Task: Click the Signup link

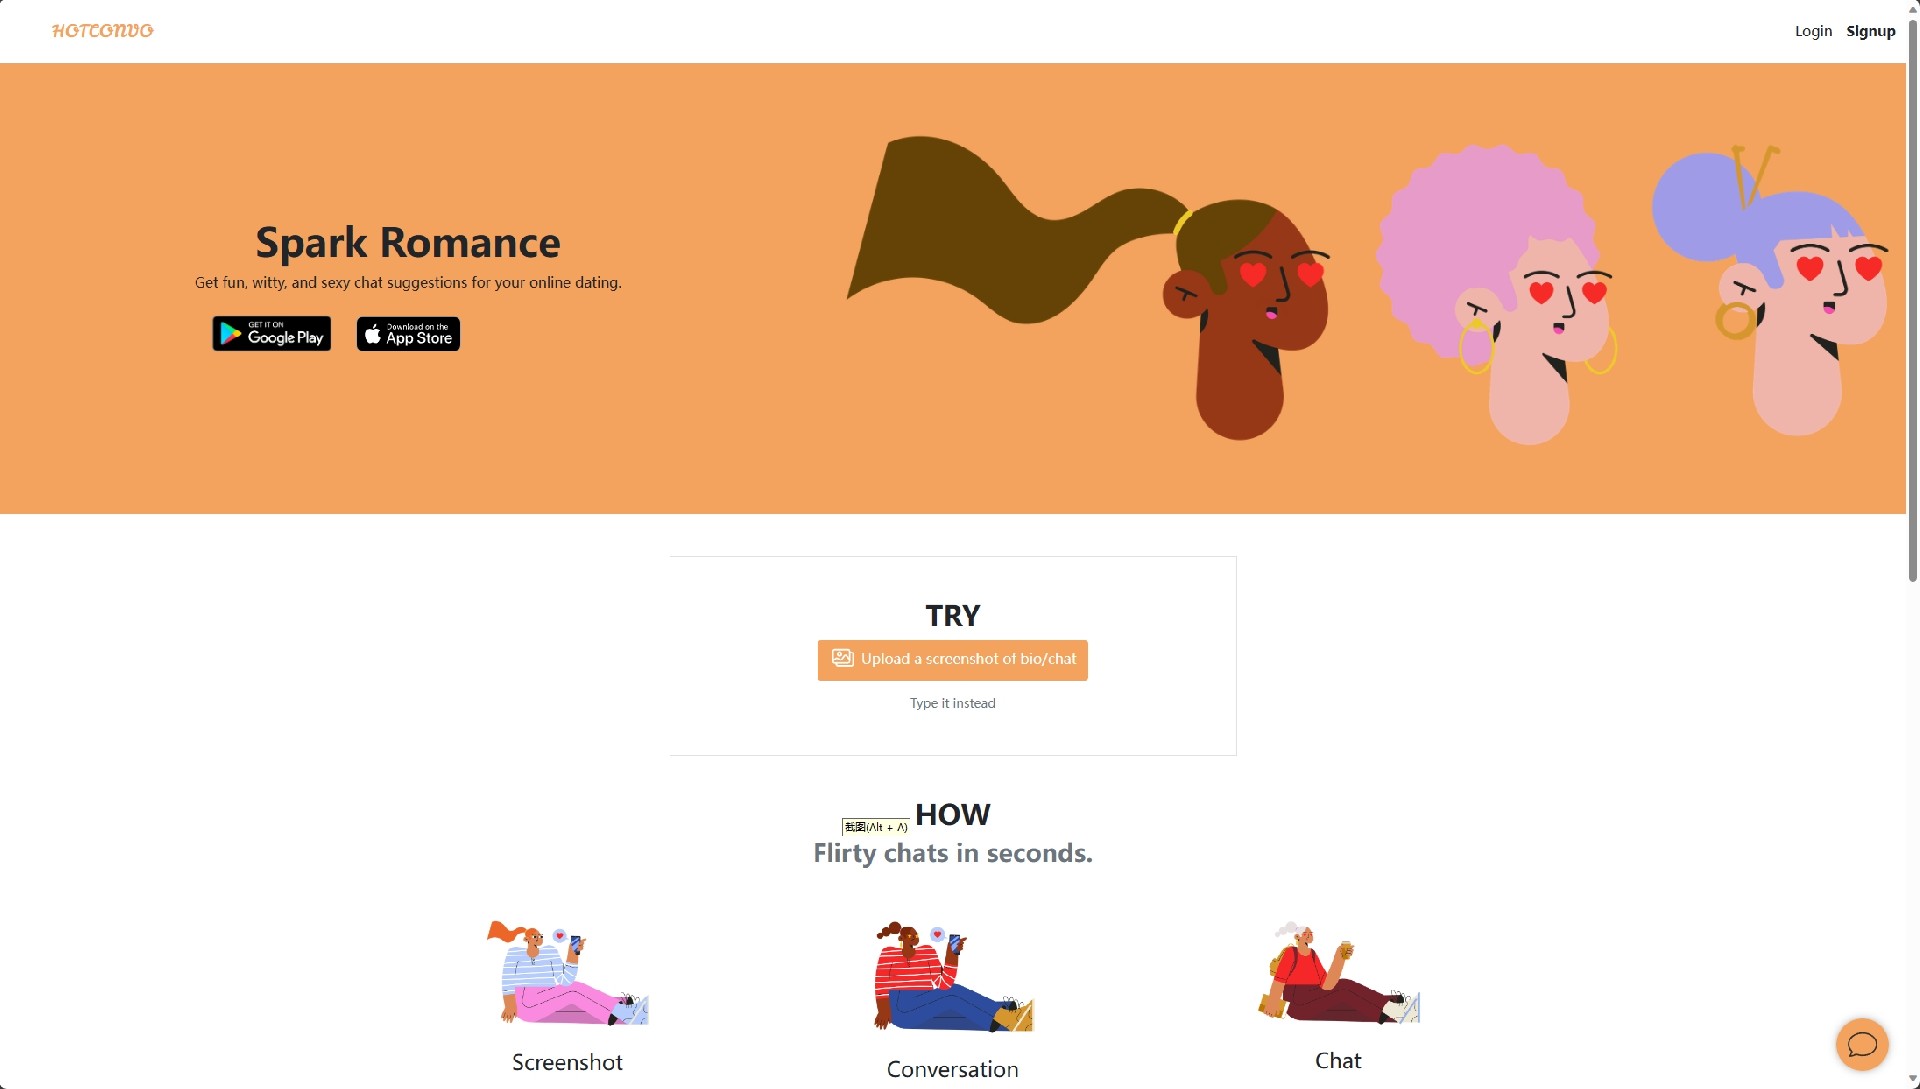Action: [x=1871, y=31]
